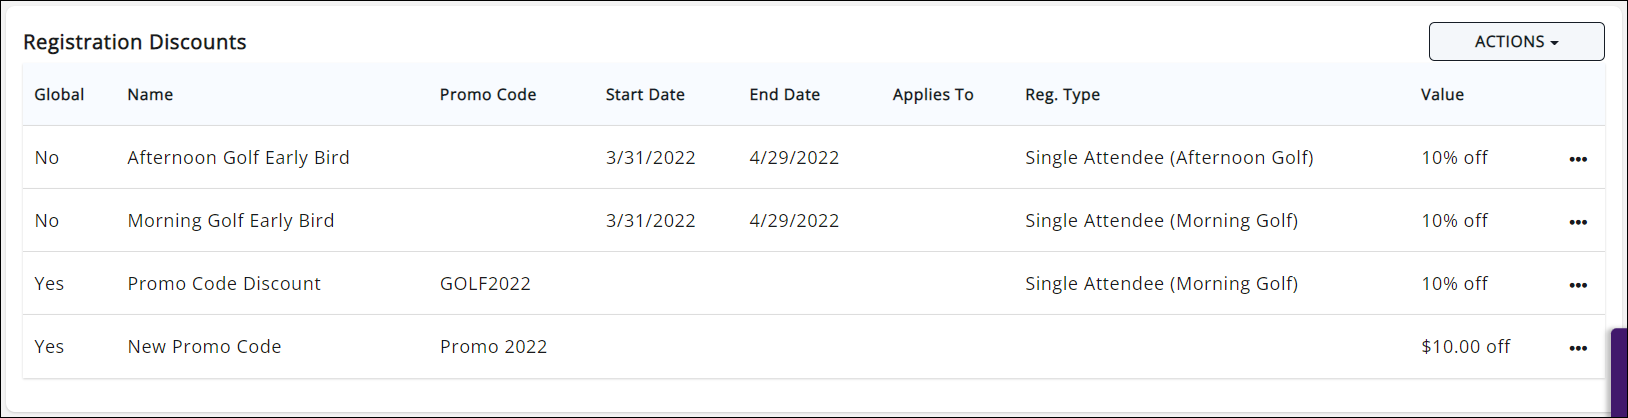Click the Value column header
This screenshot has width=1628, height=418.
1442,95
